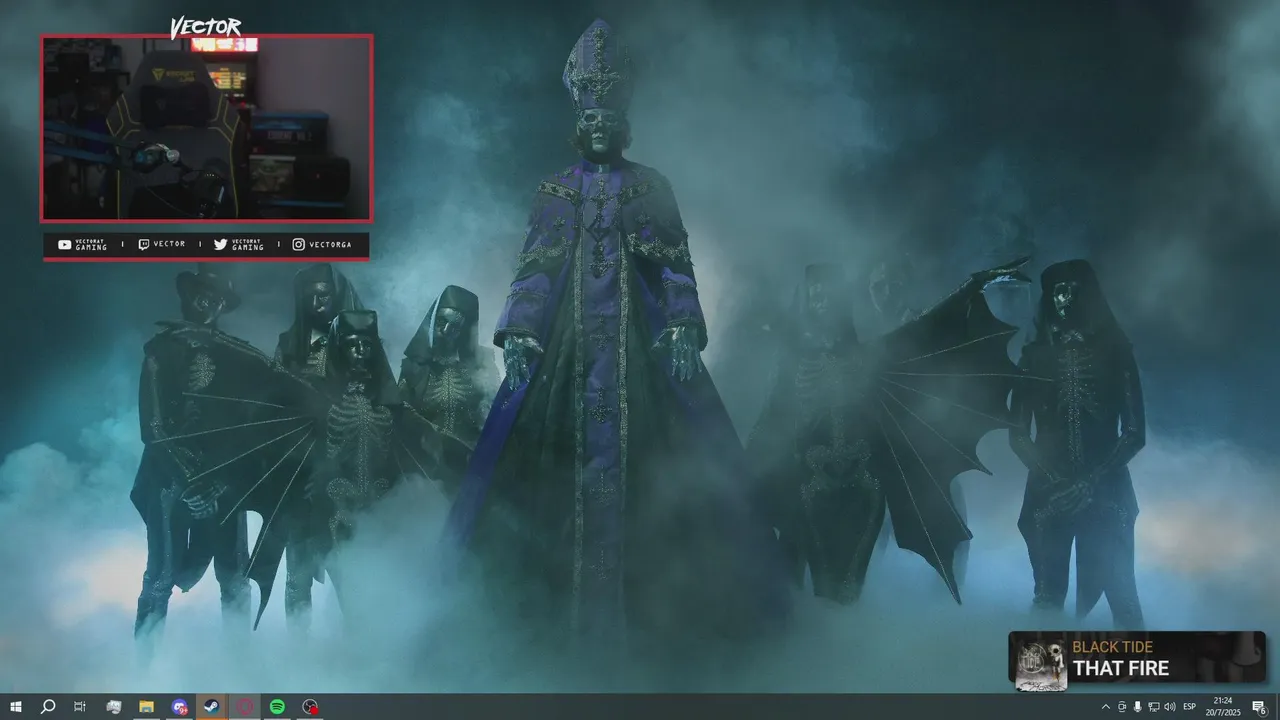Viewport: 1280px width, 720px height.
Task: Open the Action Center notifications icon
Action: [x=1260, y=707]
